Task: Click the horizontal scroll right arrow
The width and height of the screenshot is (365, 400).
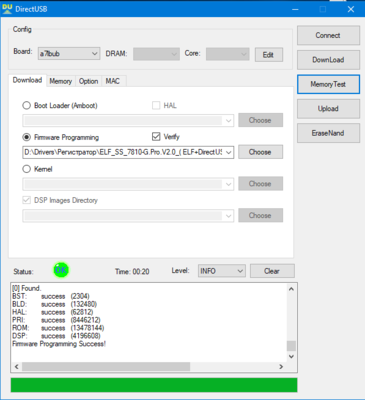Action: click(281, 367)
